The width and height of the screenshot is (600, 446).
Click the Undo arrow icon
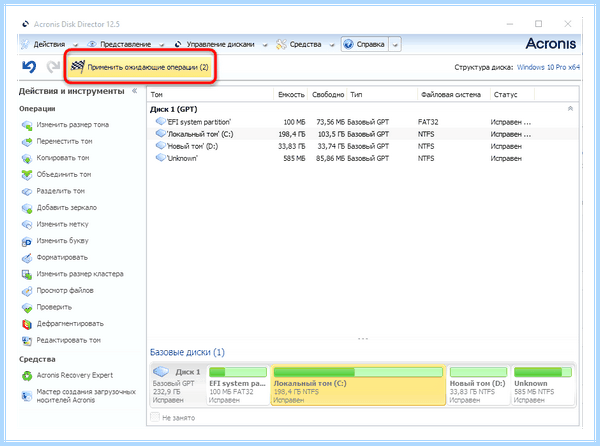pos(29,67)
